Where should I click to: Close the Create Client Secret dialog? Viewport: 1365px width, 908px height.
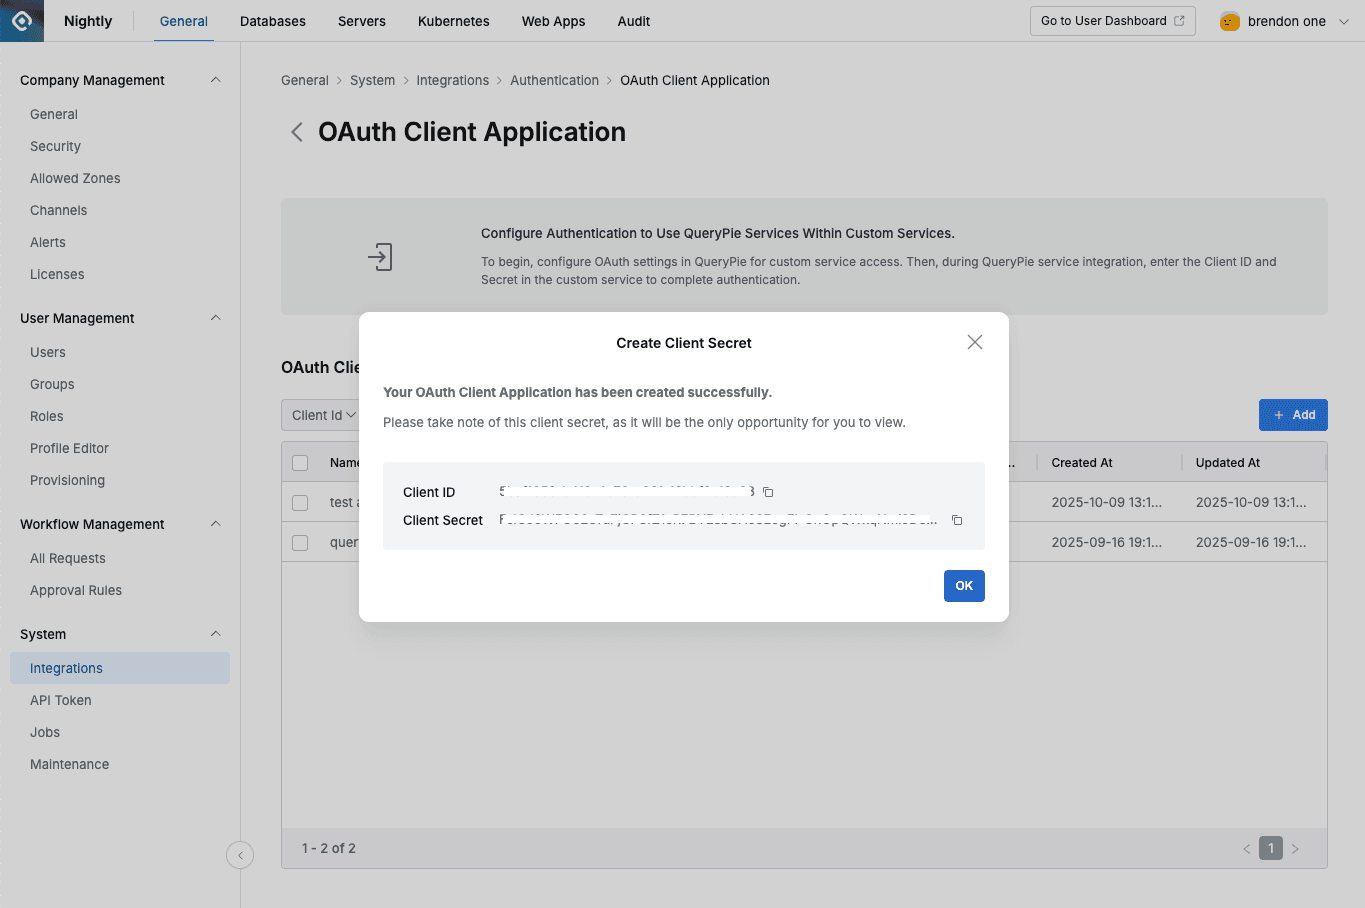point(974,341)
